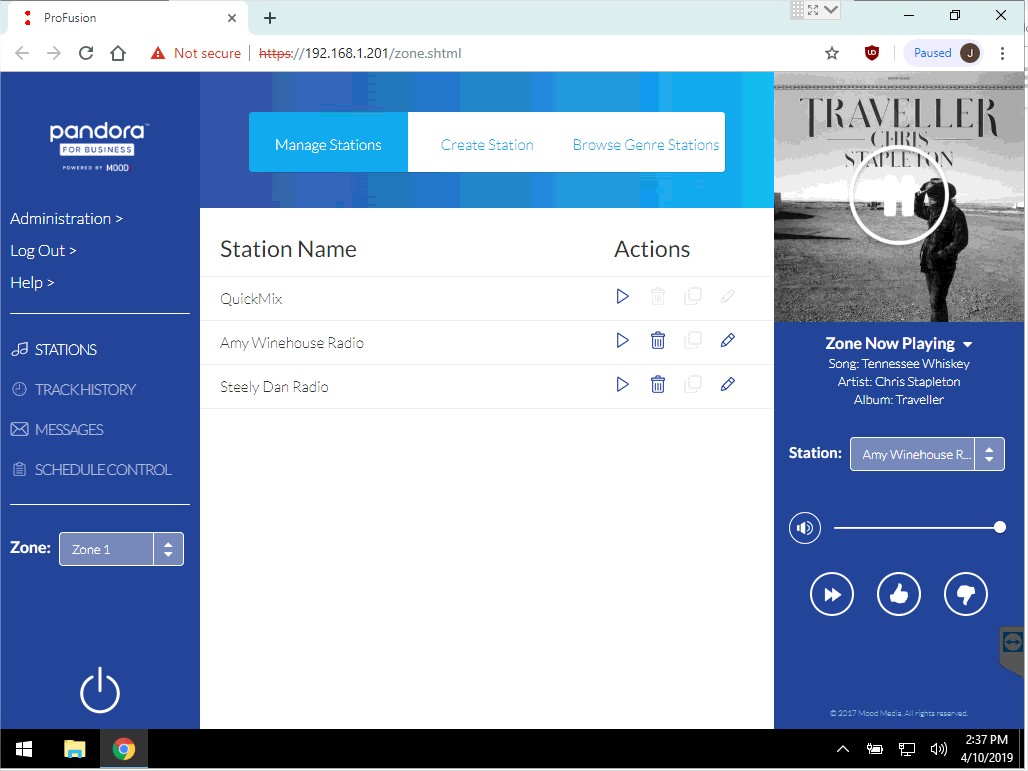Bookmark this page with the star icon
Image resolution: width=1028 pixels, height=771 pixels.
click(x=832, y=53)
